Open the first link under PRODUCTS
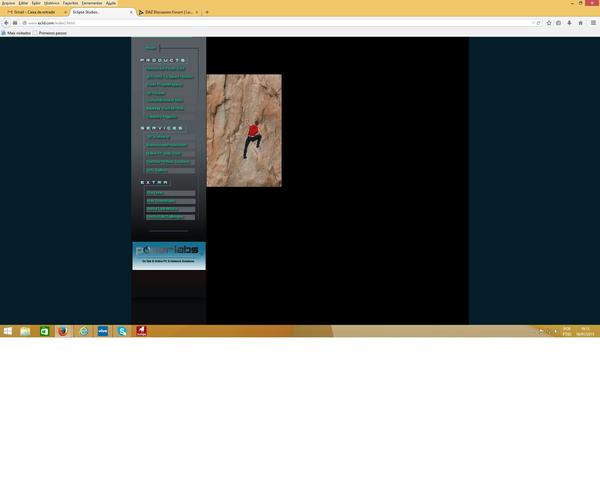Screen dimensions: 600x477 [x=165, y=68]
